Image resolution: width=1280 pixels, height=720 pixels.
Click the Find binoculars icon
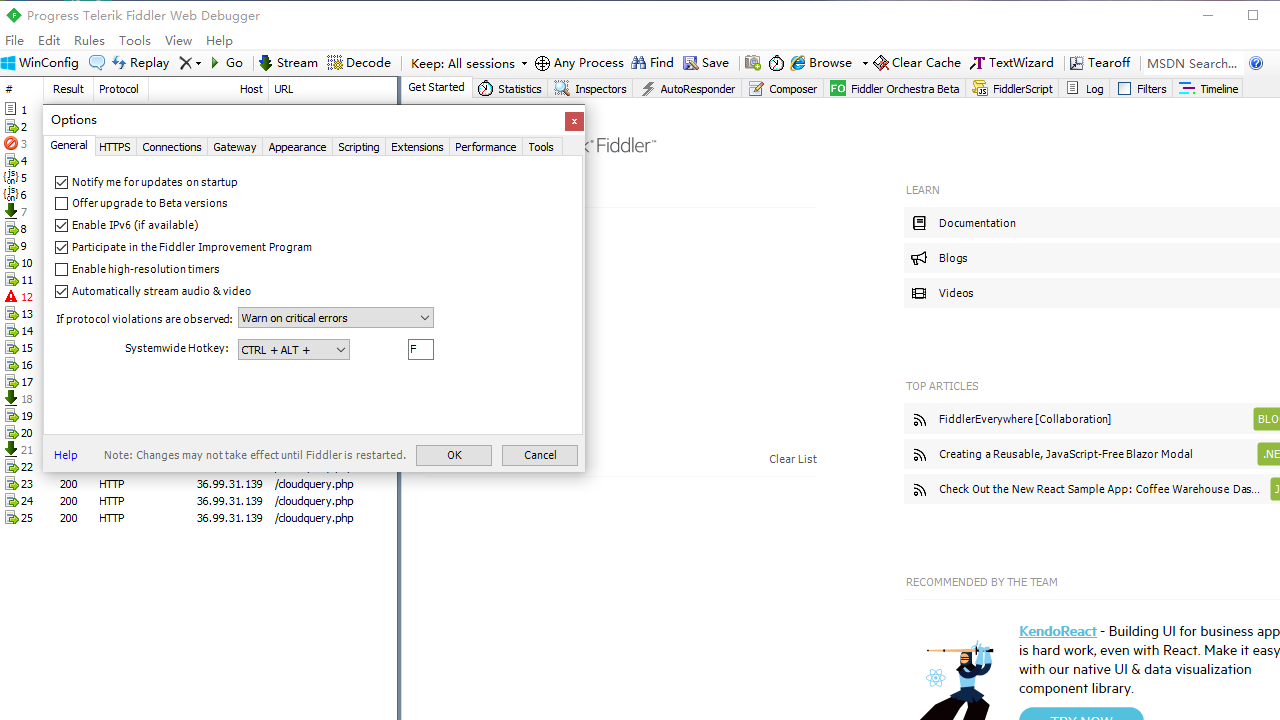[x=638, y=63]
